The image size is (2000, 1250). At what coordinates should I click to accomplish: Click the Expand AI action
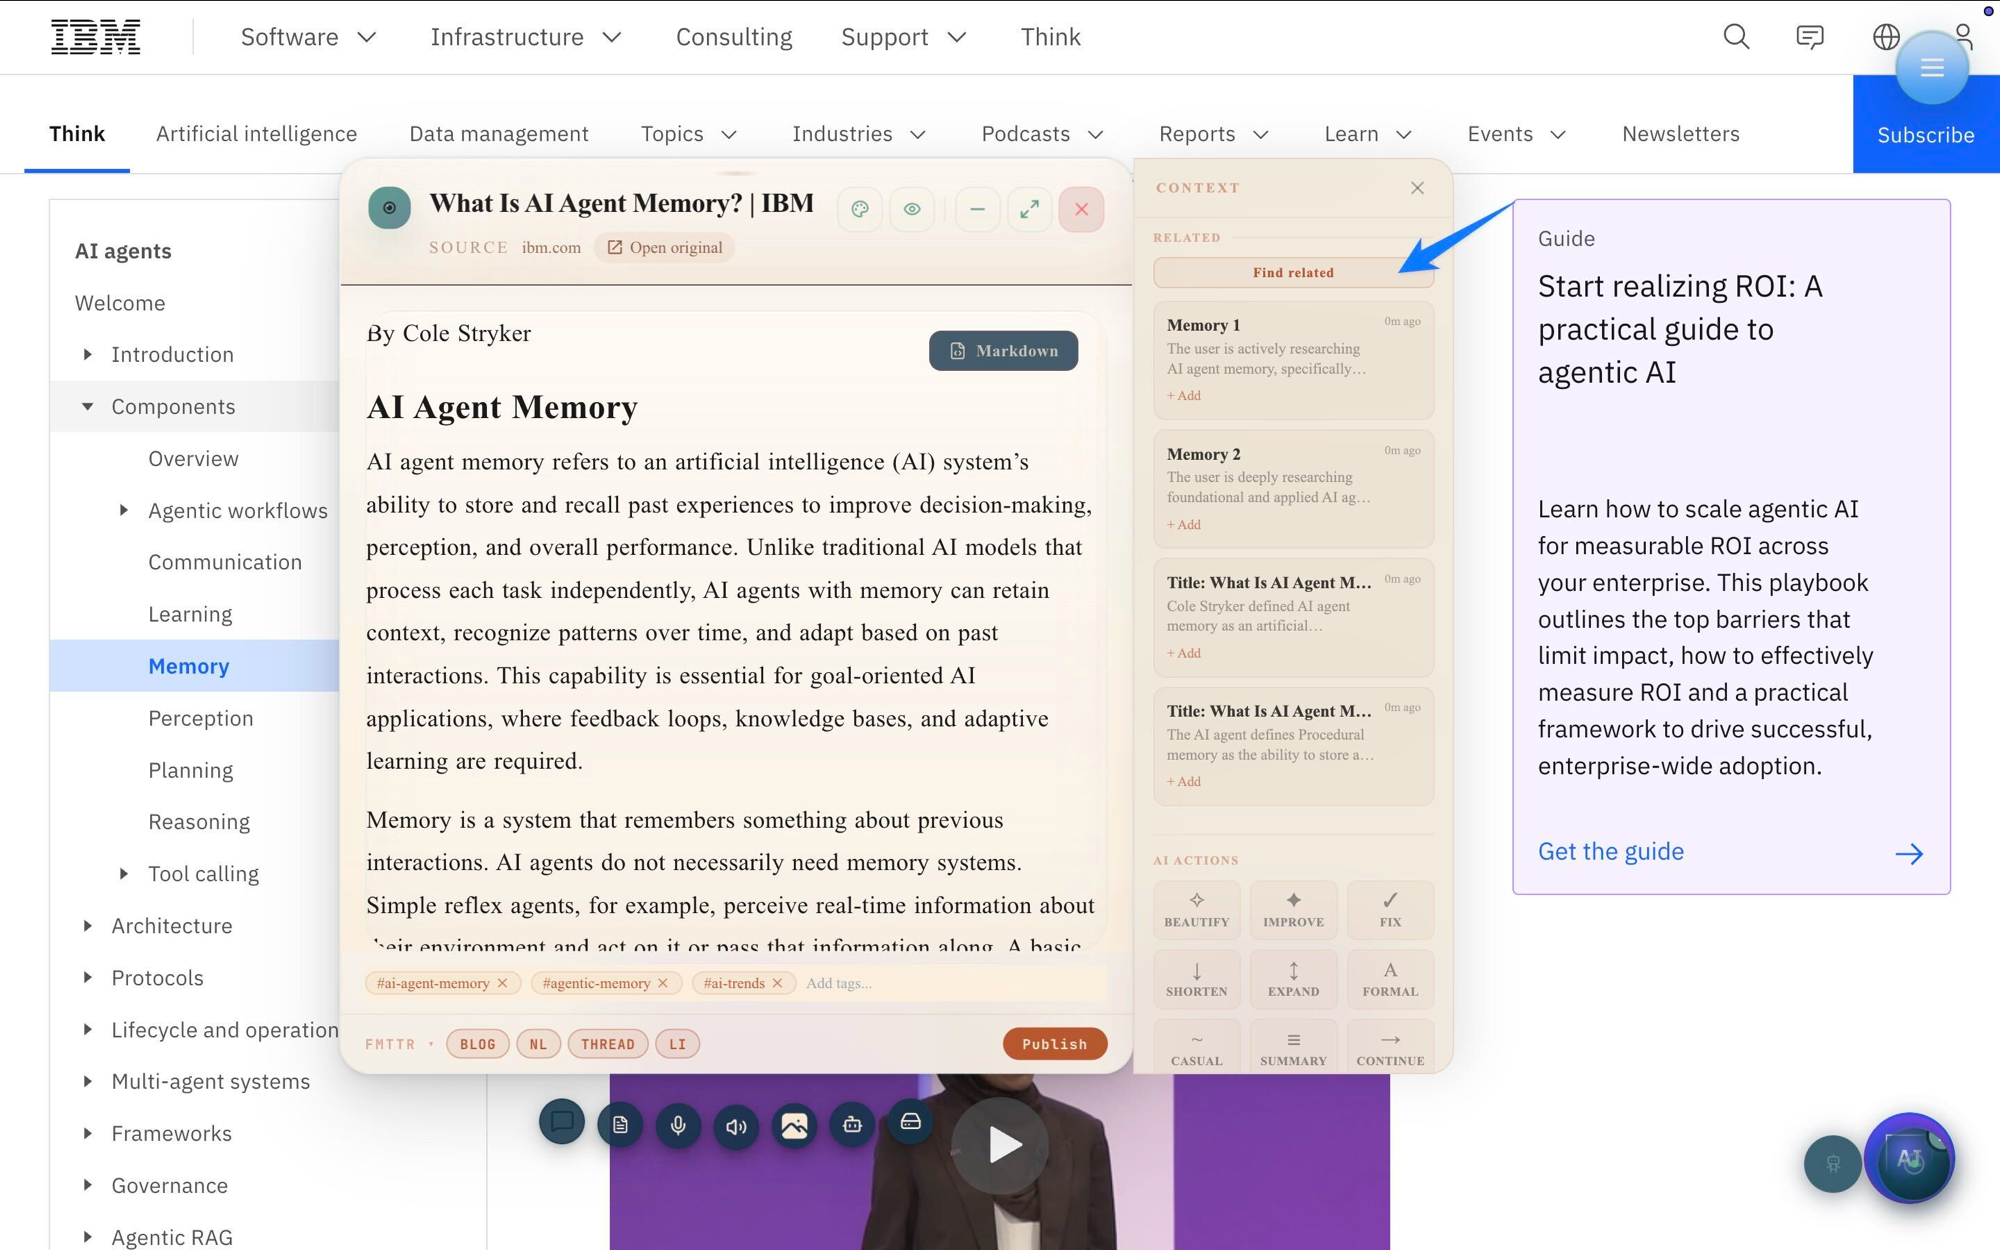click(1293, 978)
